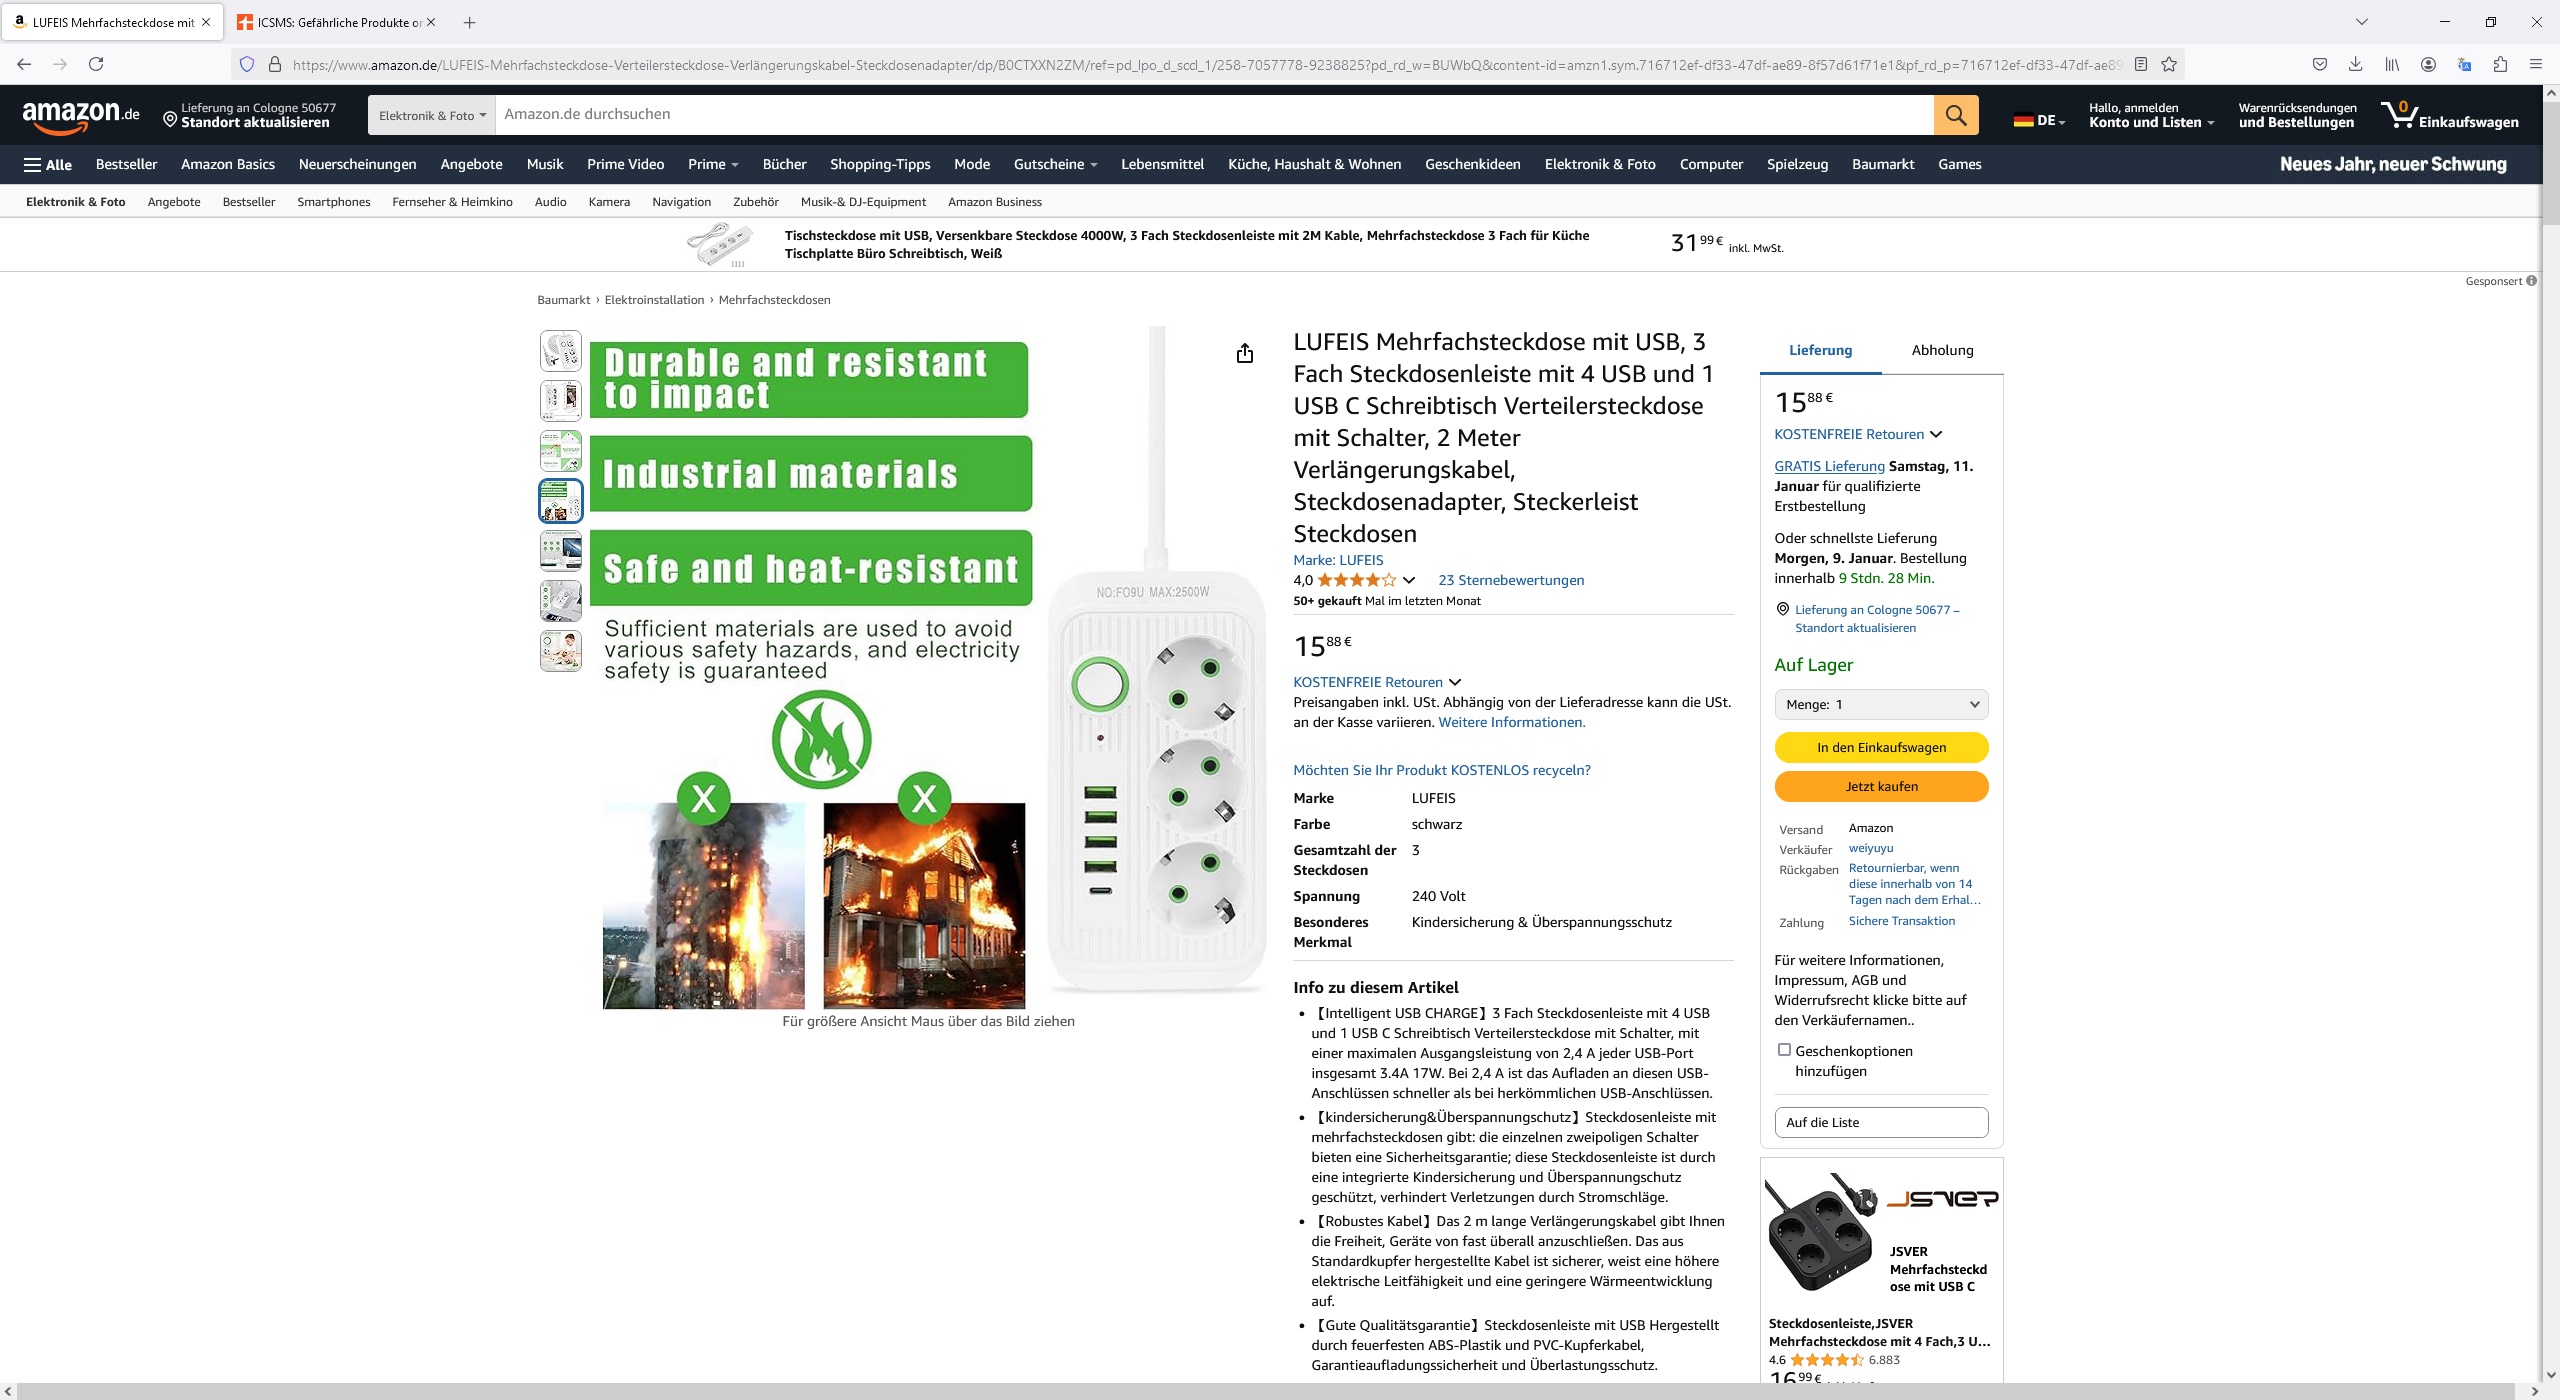Open the Menge quantity dropdown

point(1880,704)
